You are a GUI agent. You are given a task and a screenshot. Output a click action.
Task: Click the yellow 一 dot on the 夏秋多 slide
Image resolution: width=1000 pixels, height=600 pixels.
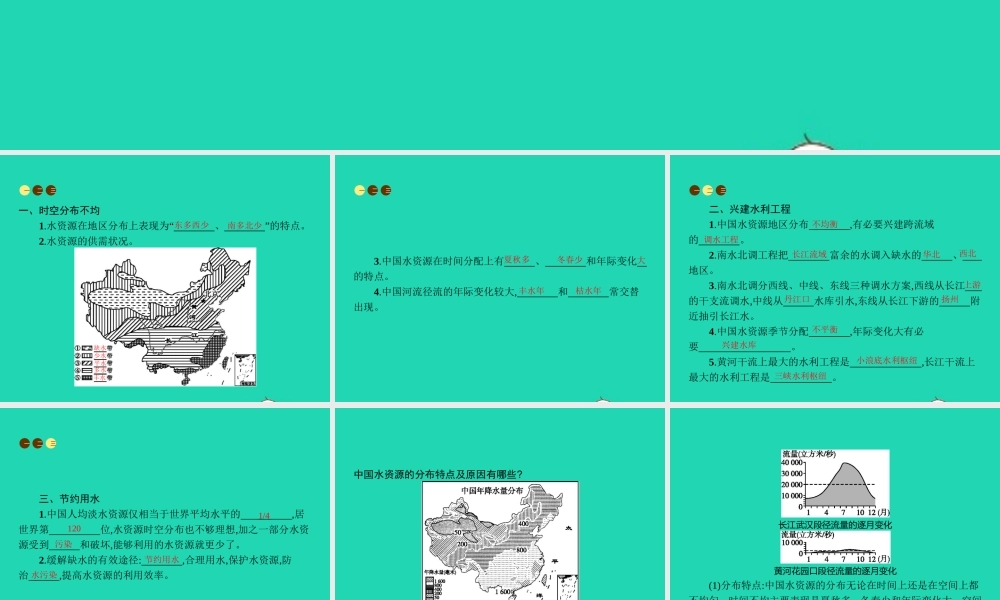tap(360, 190)
